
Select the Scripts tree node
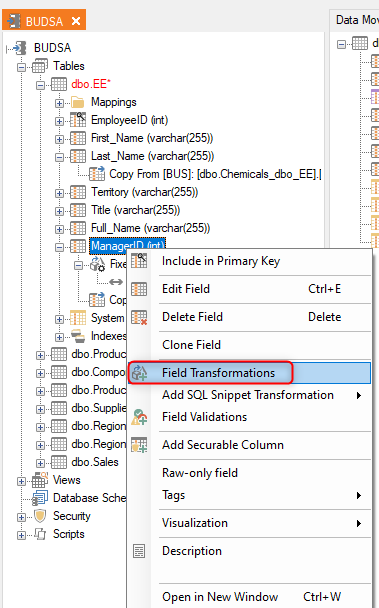point(69,534)
